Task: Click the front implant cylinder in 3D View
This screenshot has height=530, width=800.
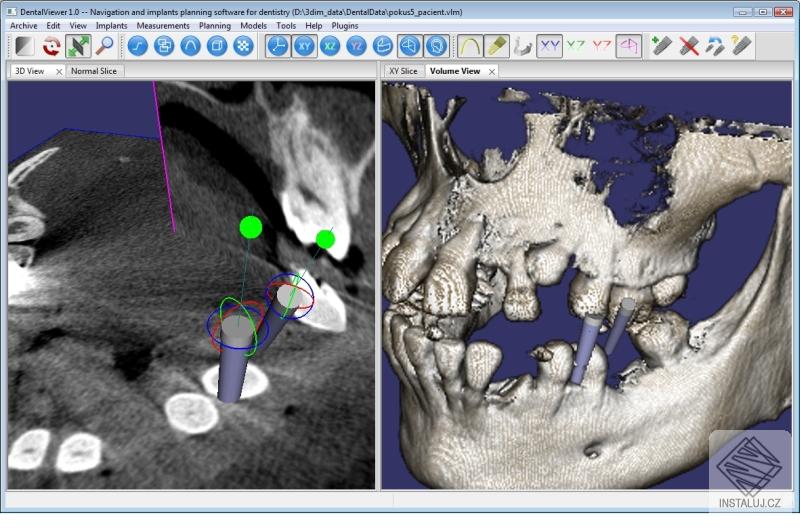Action: click(235, 360)
